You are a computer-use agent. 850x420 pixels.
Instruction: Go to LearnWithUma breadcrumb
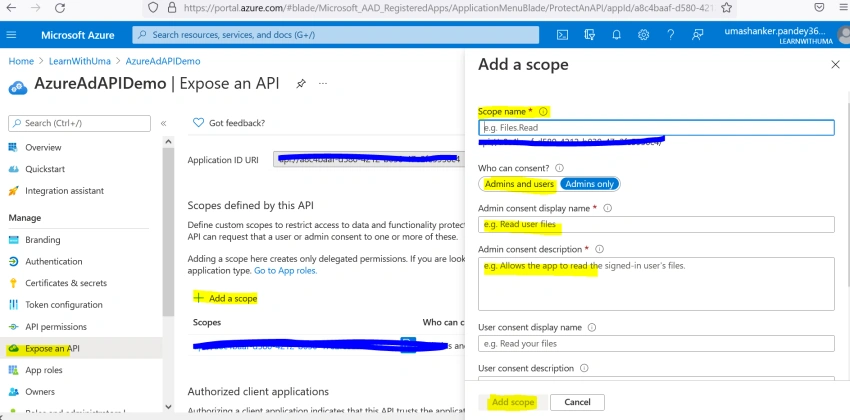80,61
